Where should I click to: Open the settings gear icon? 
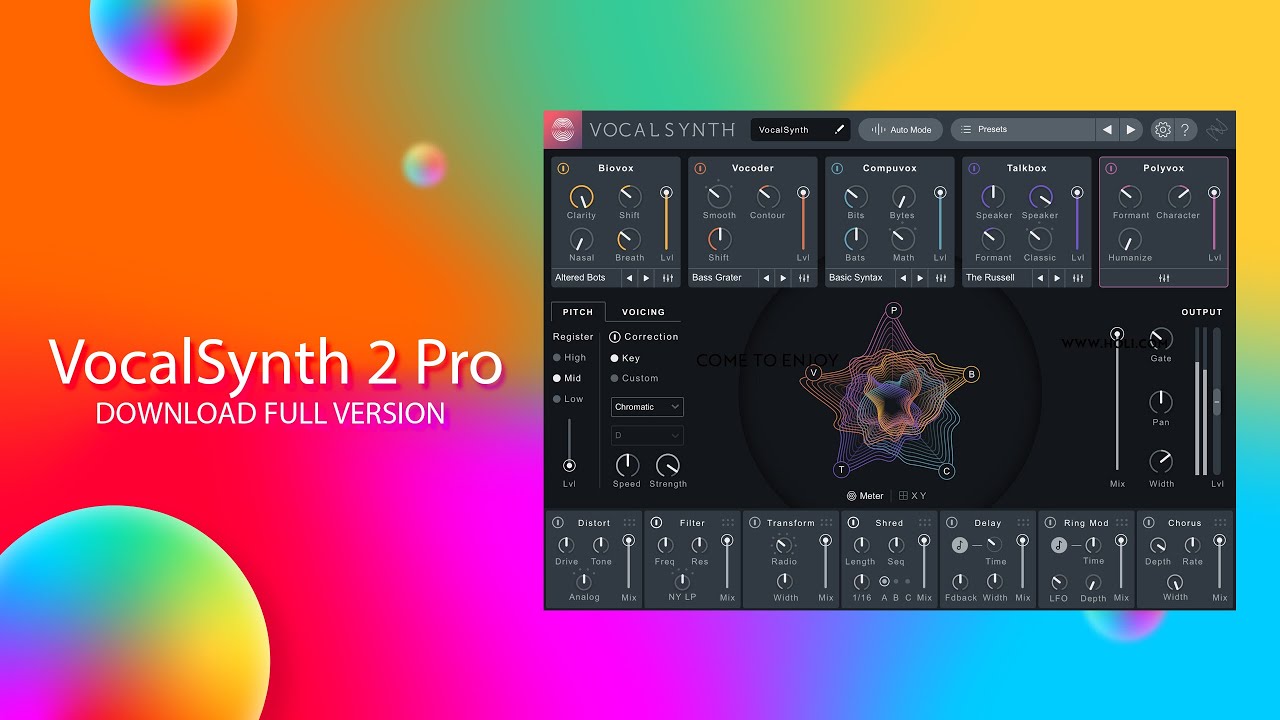[1162, 129]
